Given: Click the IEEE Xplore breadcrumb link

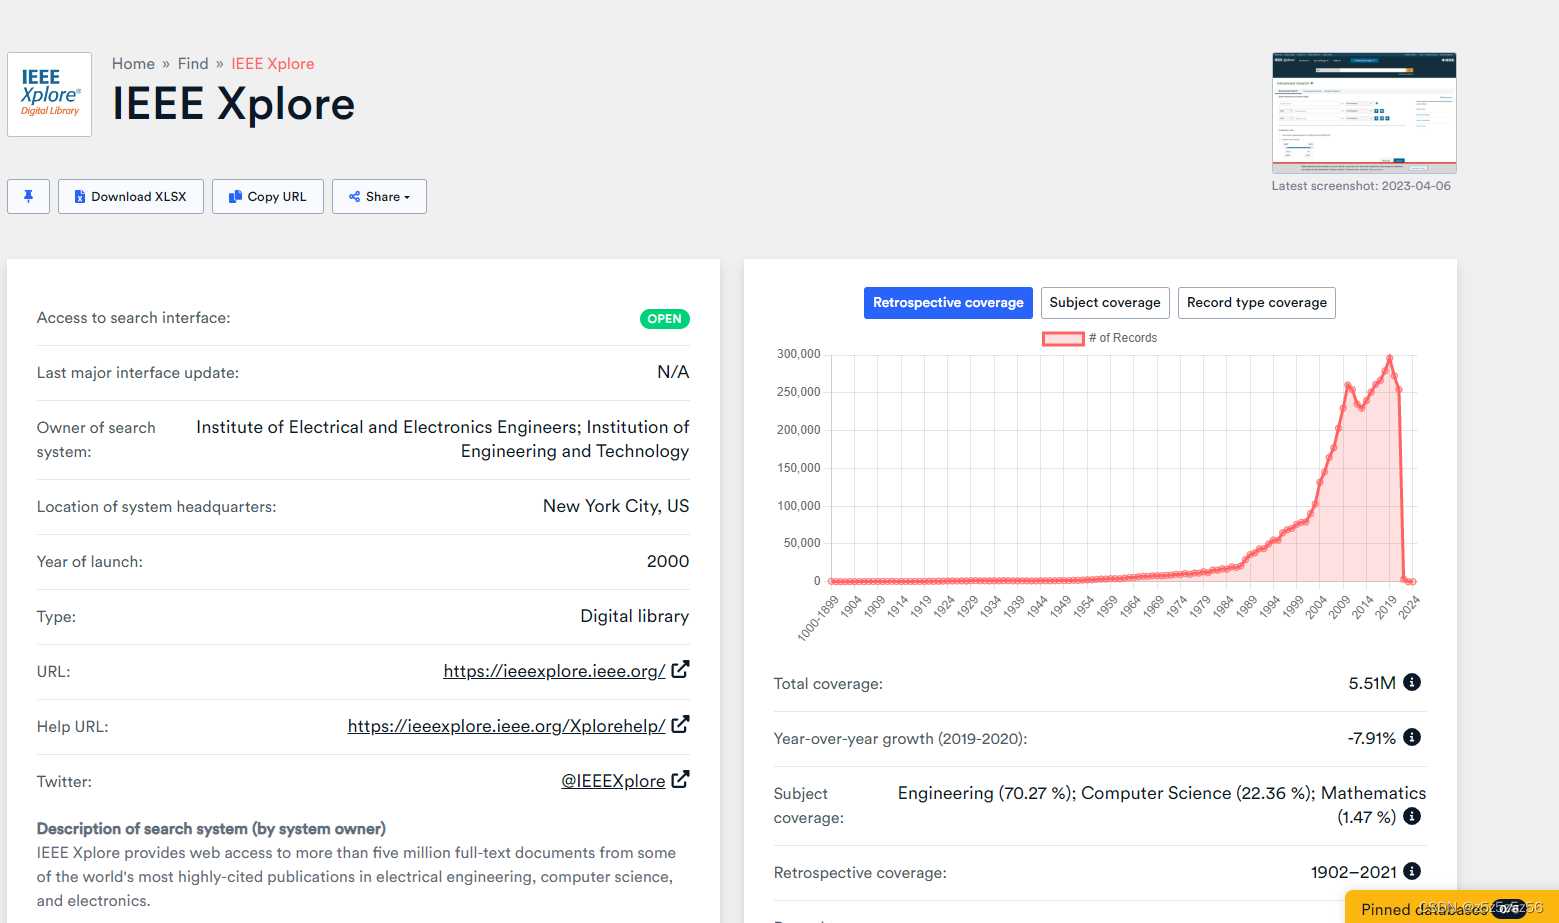Looking at the screenshot, I should tap(273, 64).
